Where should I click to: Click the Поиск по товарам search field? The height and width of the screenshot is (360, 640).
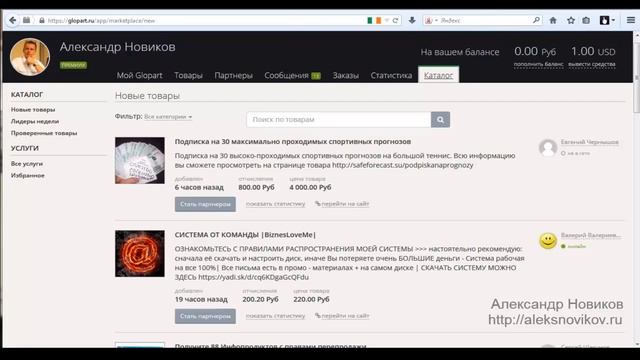(x=338, y=120)
